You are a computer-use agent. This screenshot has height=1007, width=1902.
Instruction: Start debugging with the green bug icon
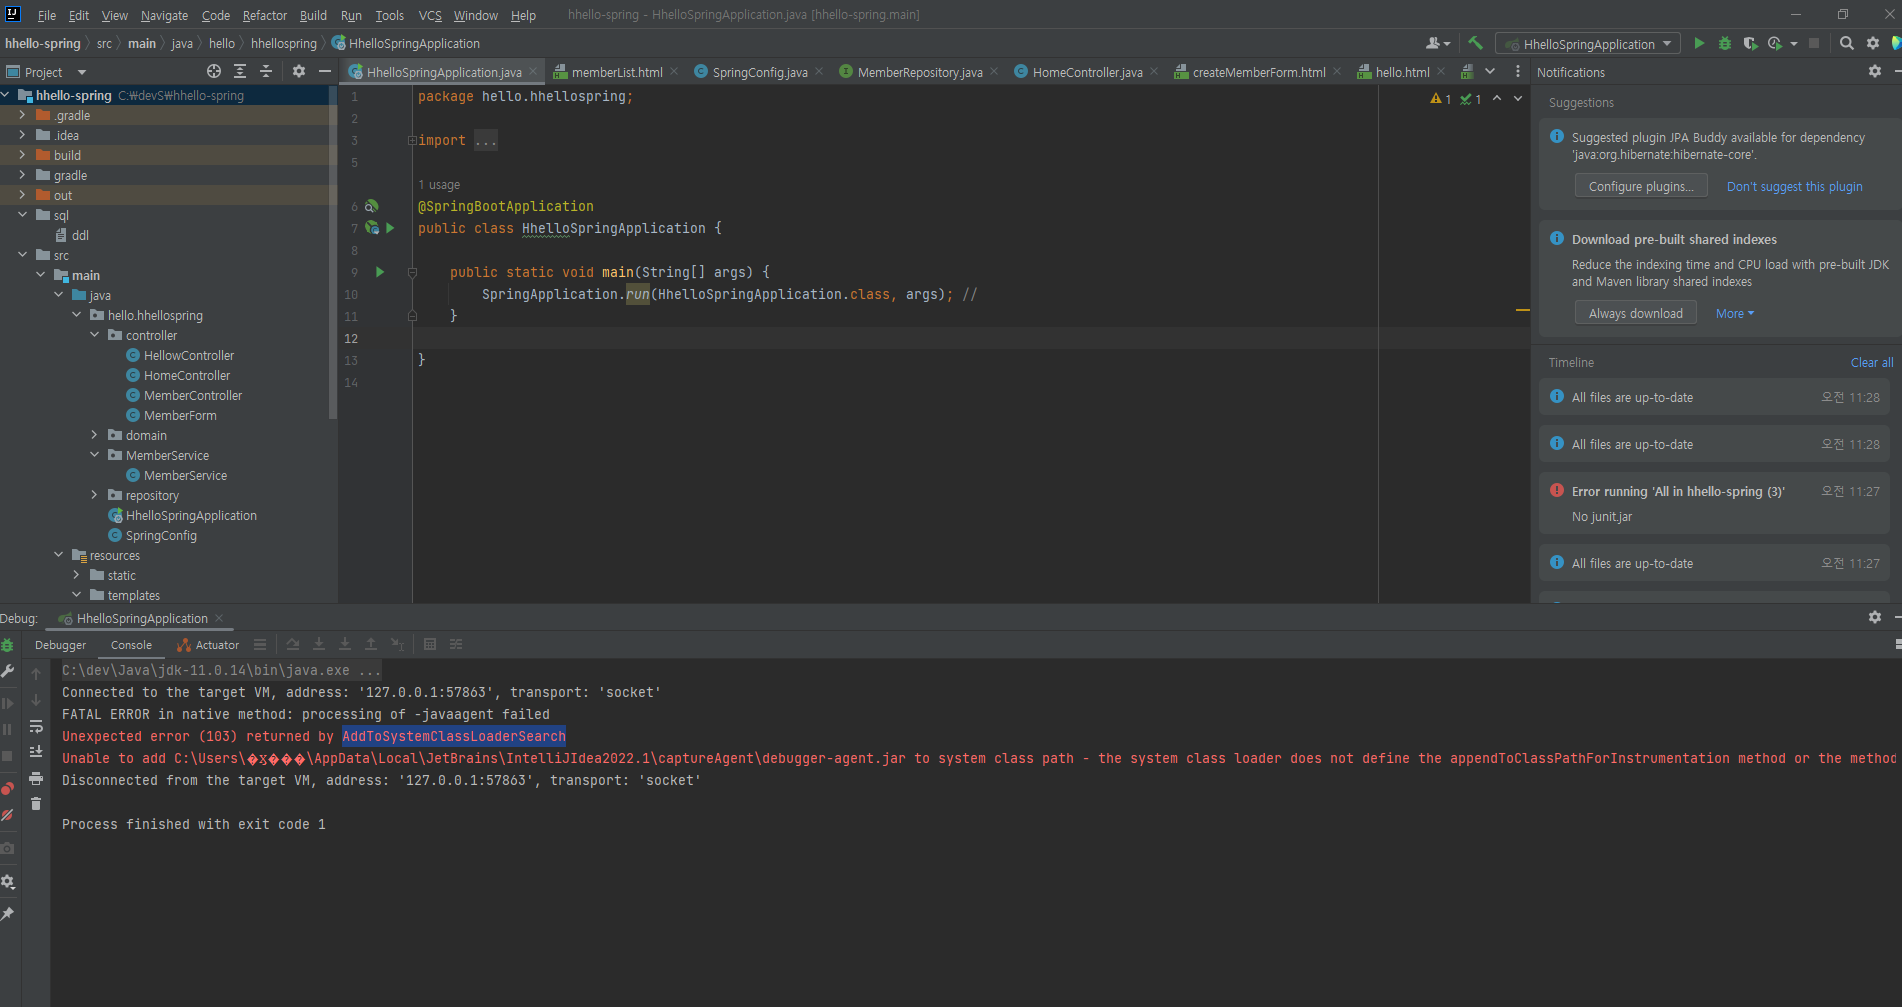(1724, 43)
